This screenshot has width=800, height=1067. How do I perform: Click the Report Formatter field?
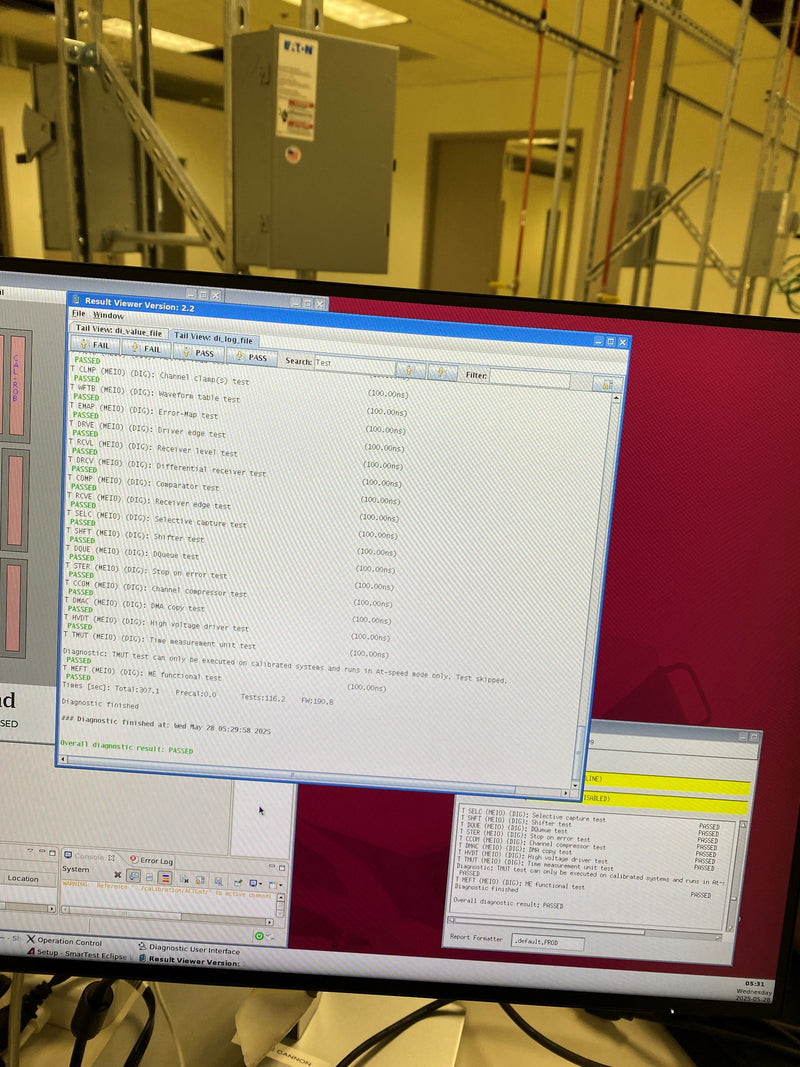coord(548,942)
